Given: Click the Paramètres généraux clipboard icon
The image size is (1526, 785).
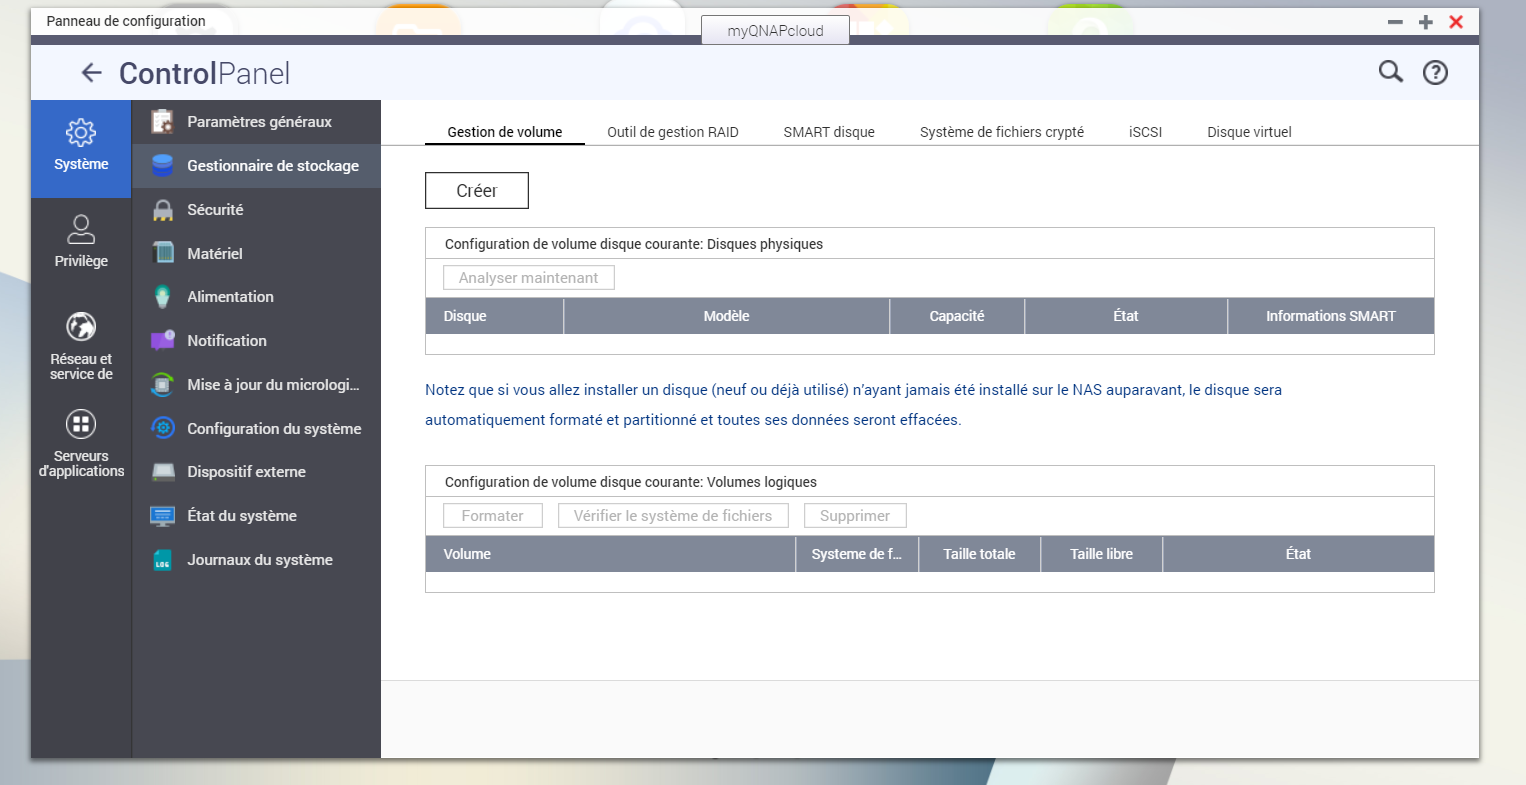Looking at the screenshot, I should [x=162, y=122].
